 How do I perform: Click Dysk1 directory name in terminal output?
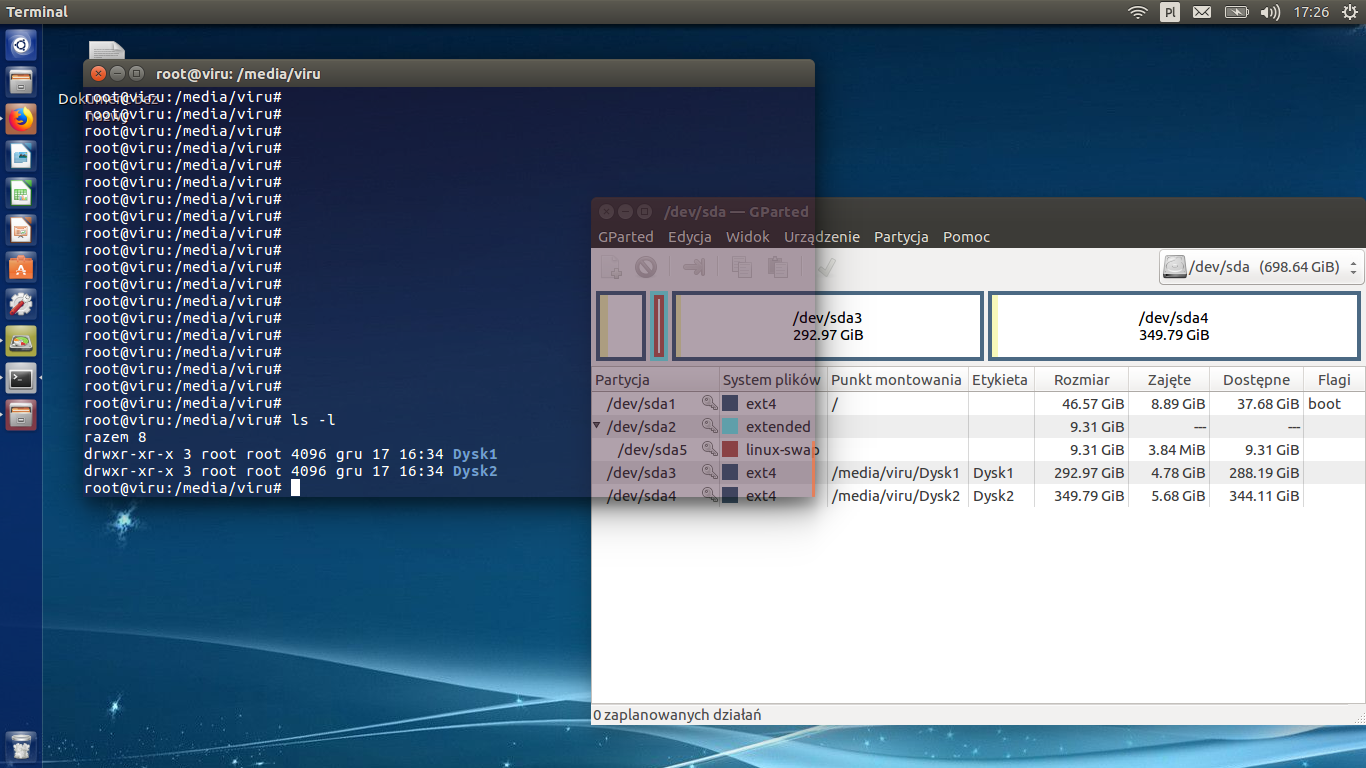tap(475, 454)
